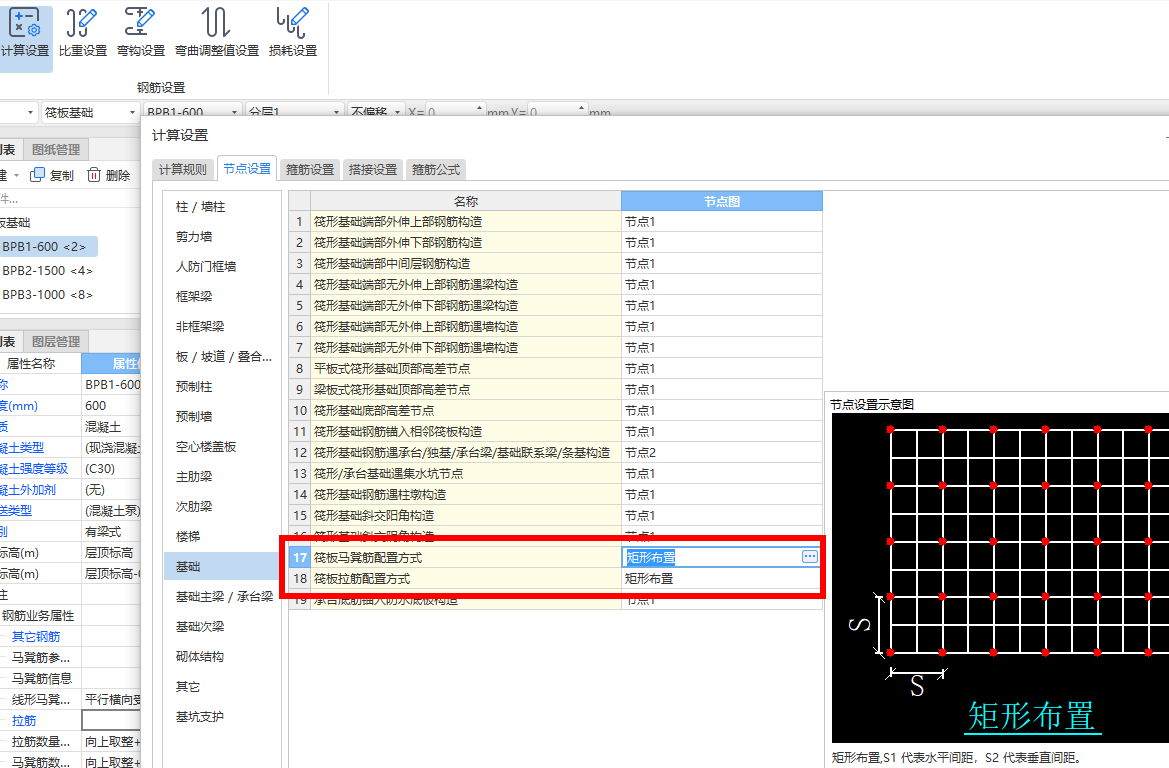Click 拉筋 property link

click(24, 720)
